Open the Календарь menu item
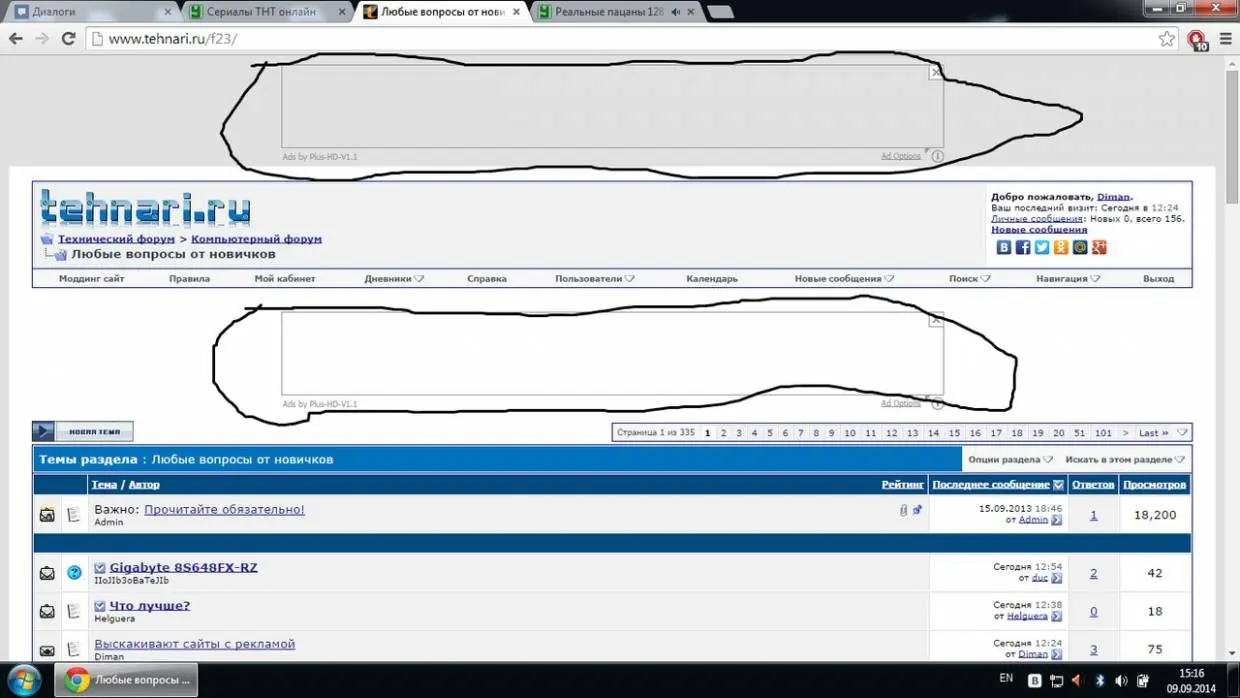This screenshot has height=698, width=1240. 712,279
